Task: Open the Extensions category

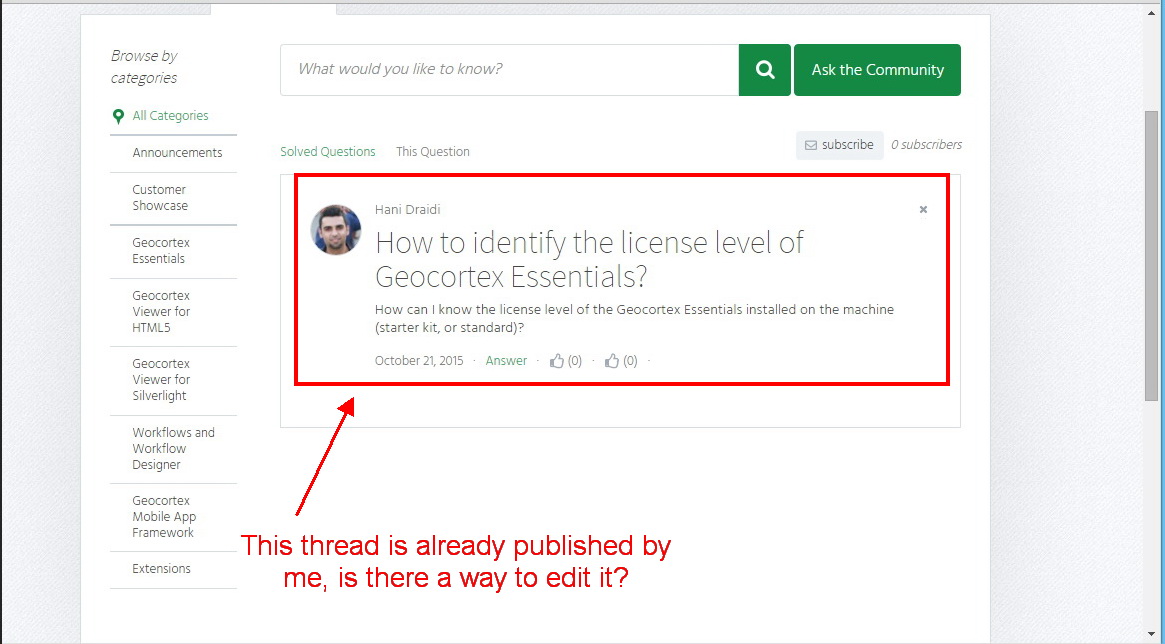Action: (161, 569)
